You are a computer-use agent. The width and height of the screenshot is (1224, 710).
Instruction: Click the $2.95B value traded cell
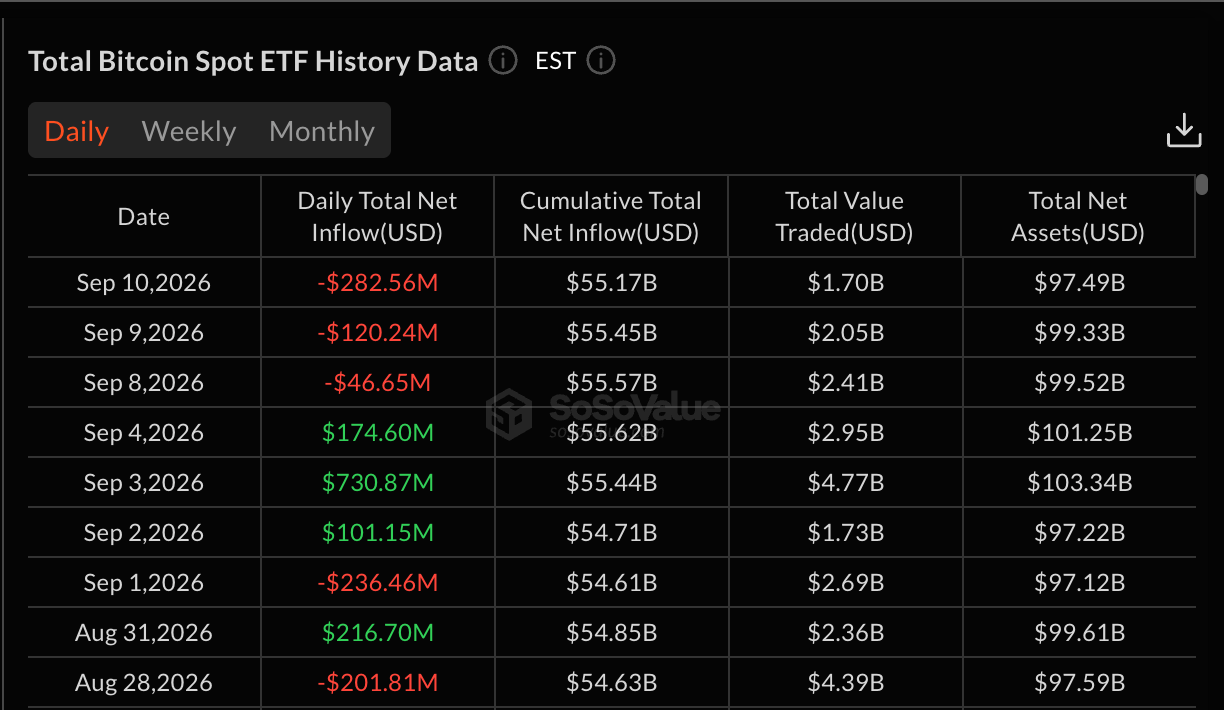click(x=845, y=433)
